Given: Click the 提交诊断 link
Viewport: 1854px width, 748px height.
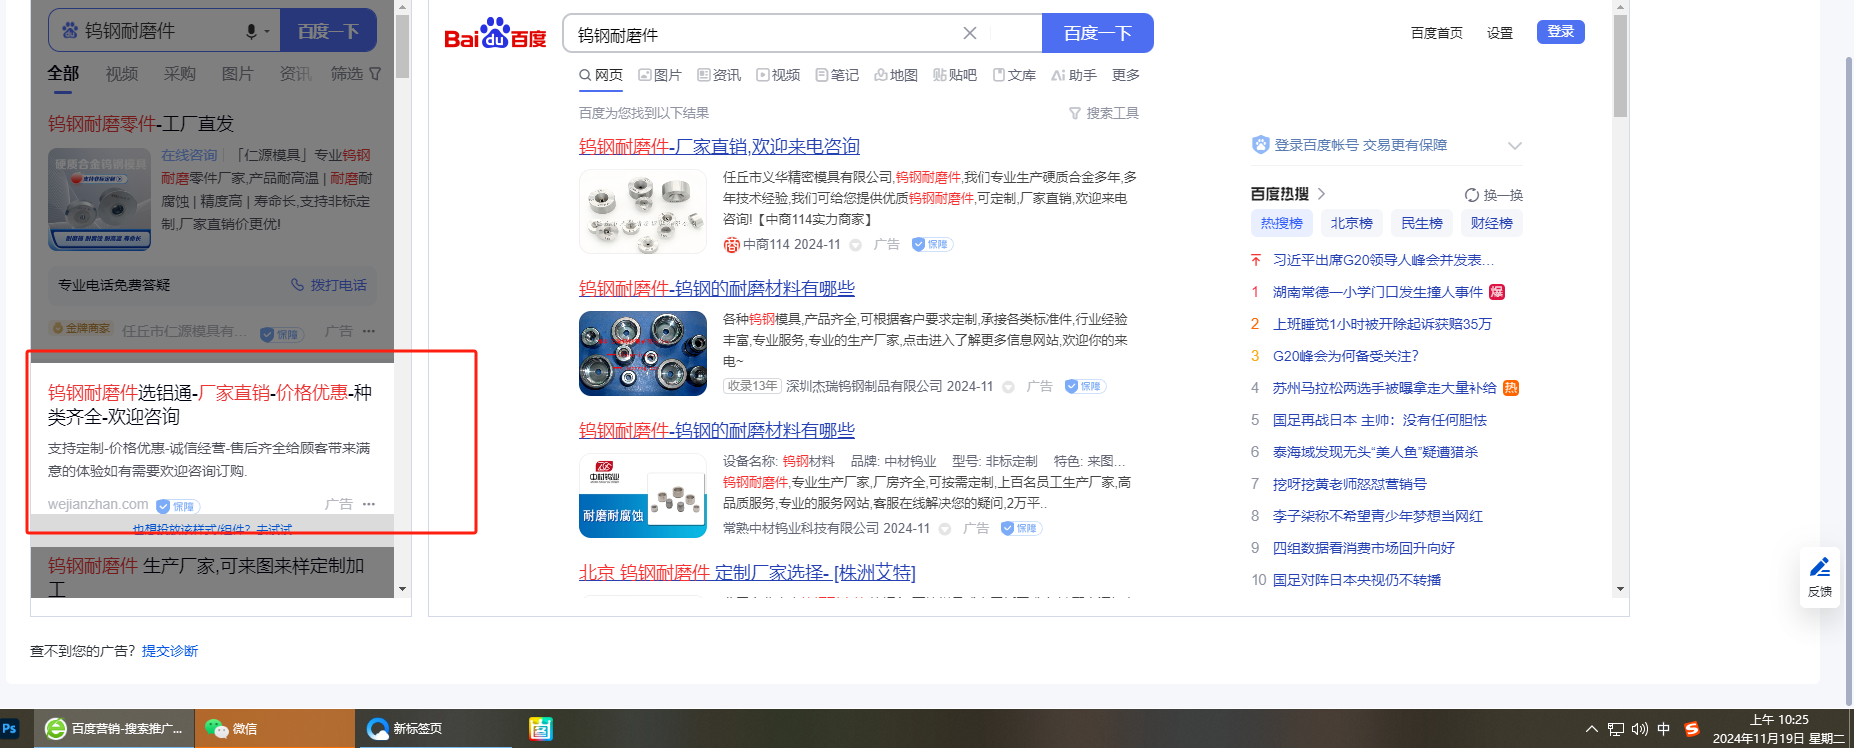Looking at the screenshot, I should [170, 651].
